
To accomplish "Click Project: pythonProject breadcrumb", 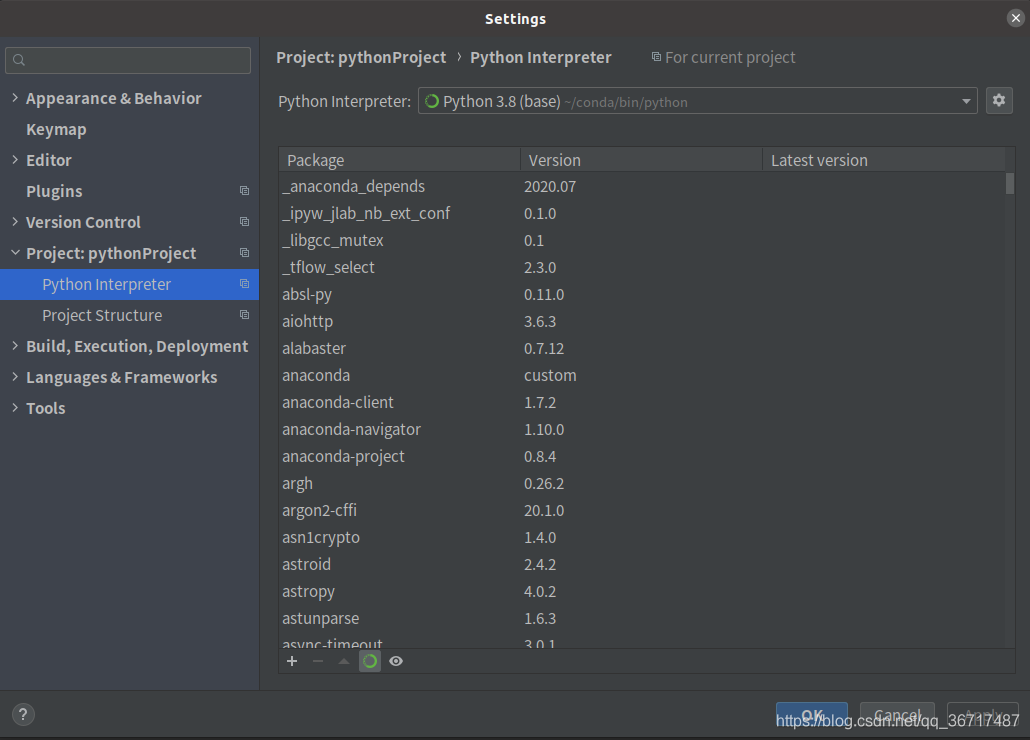I will coord(361,58).
